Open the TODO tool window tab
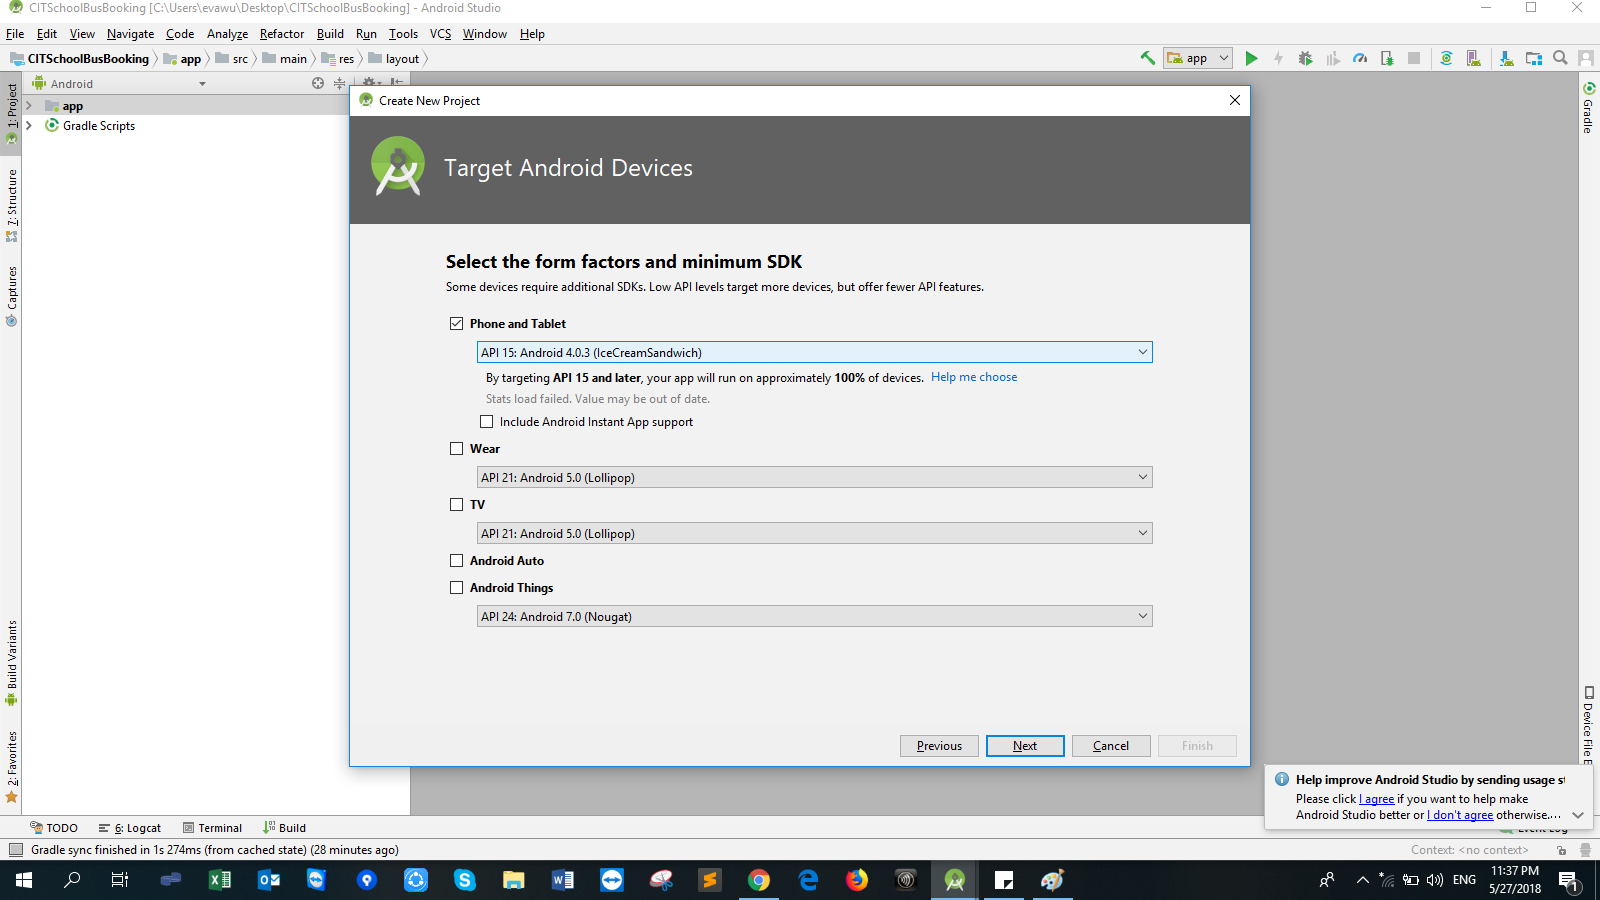 point(54,828)
